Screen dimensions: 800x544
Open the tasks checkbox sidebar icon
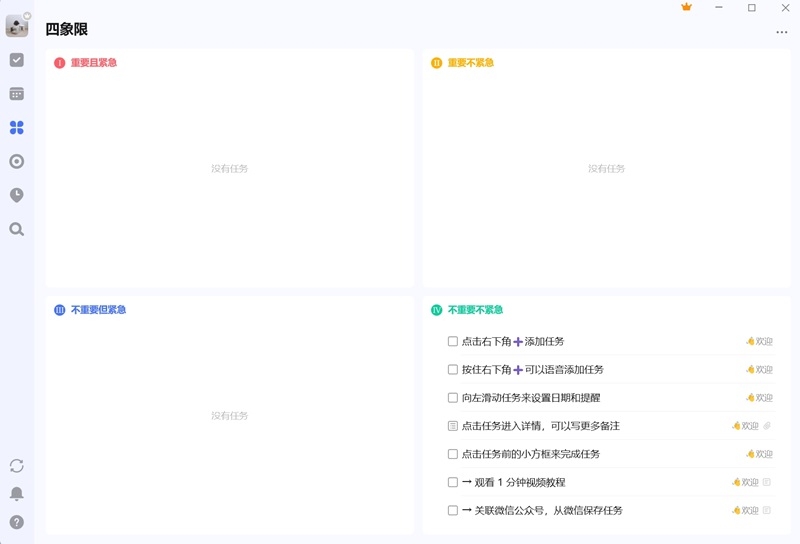point(17,60)
